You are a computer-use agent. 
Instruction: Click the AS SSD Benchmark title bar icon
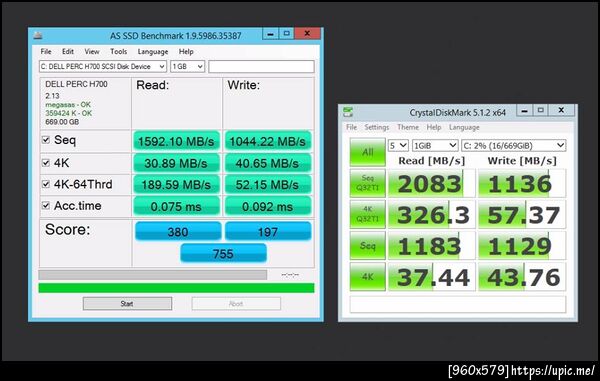(x=38, y=36)
